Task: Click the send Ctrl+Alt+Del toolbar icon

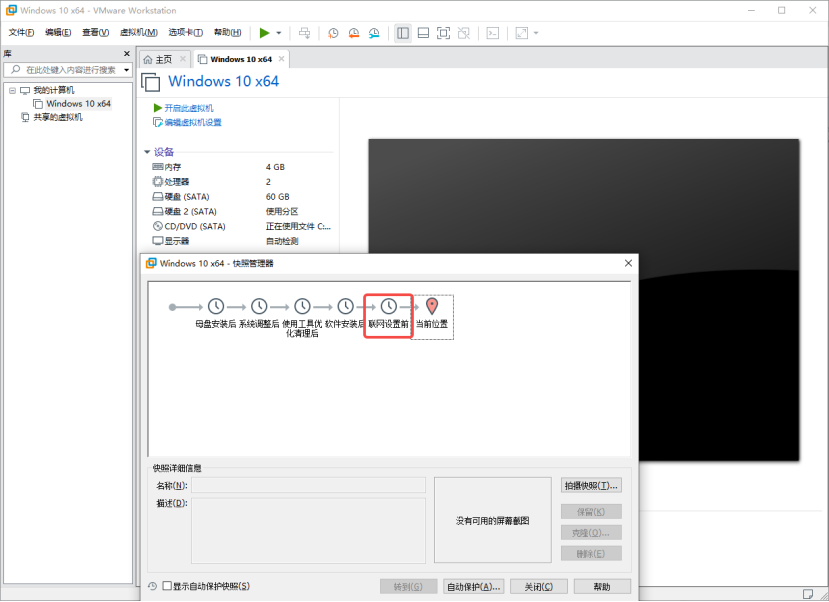Action: [305, 33]
